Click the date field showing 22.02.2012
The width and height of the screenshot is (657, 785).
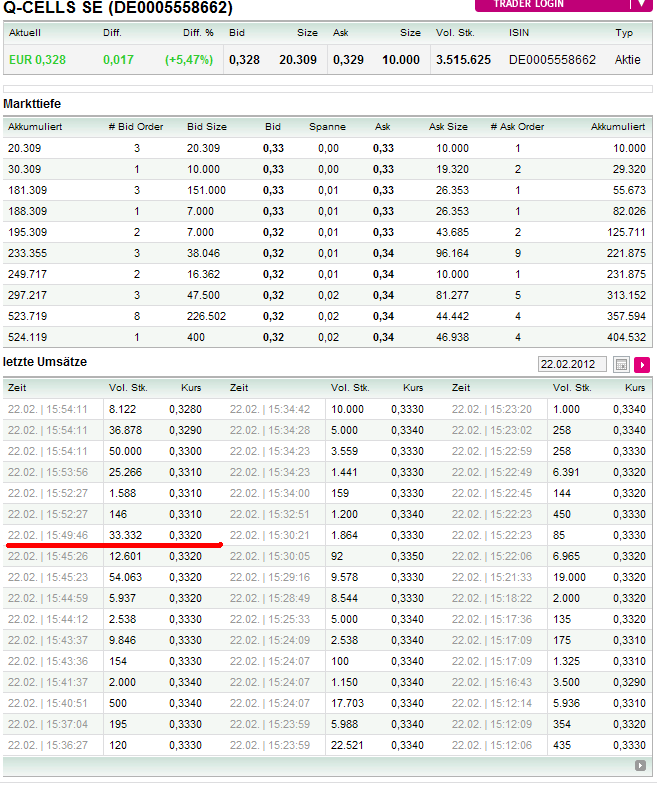pos(572,365)
